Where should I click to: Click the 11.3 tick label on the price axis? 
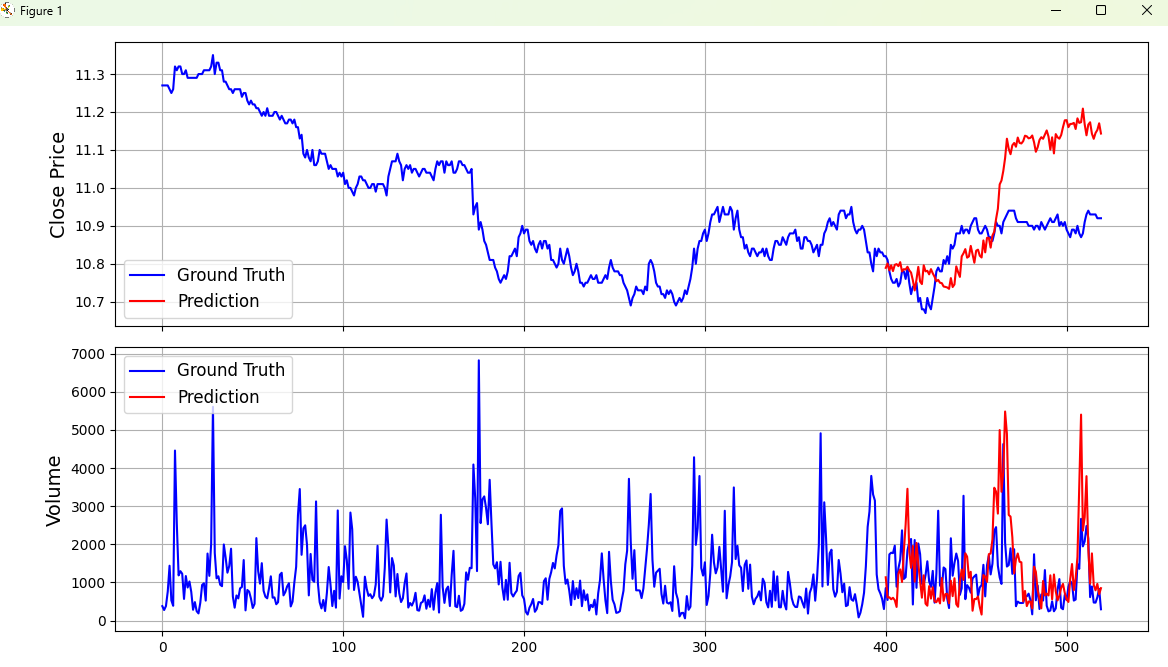90,75
